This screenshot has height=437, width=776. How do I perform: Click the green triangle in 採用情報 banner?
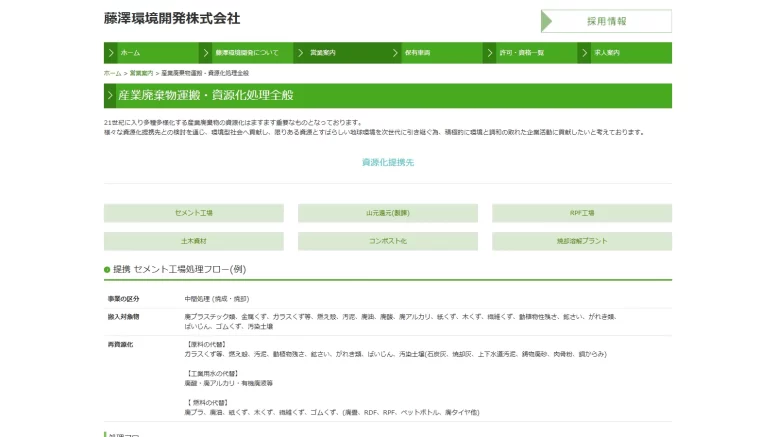pos(546,21)
